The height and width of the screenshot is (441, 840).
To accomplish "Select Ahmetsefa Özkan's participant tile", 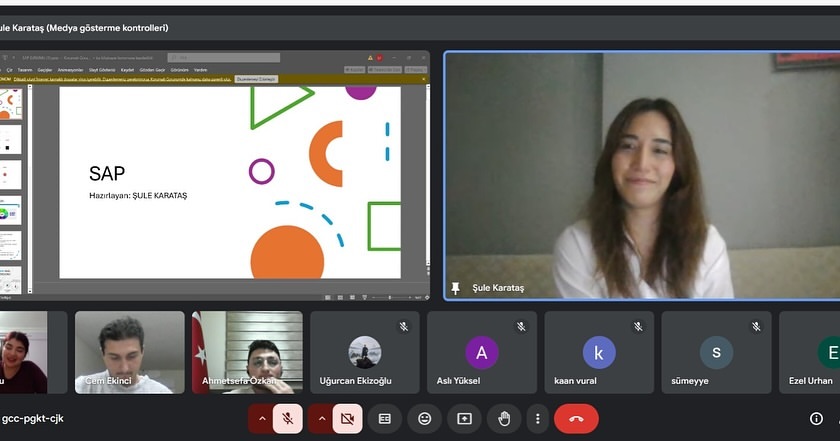I will coord(247,353).
